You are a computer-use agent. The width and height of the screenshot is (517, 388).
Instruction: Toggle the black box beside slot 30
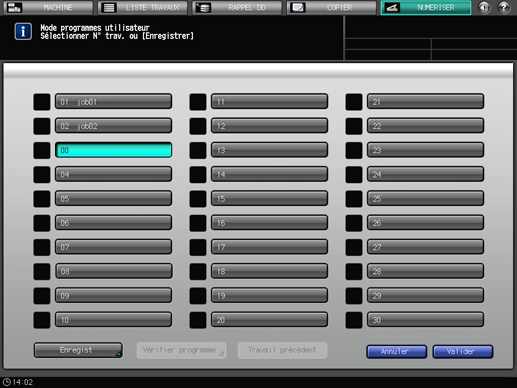(x=354, y=320)
